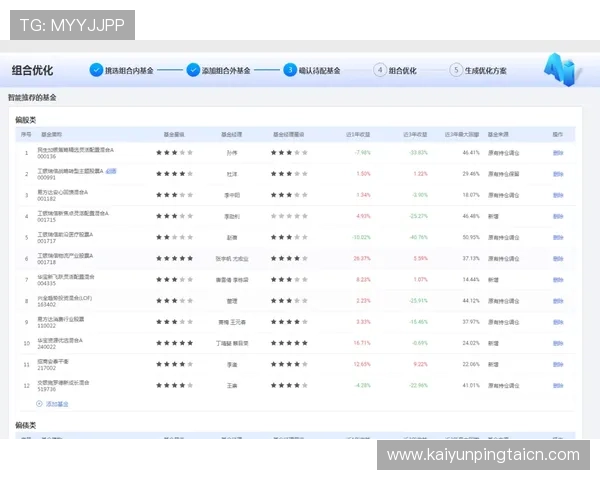
Task: Select the 生成优化方案 step label
Action: click(x=486, y=70)
